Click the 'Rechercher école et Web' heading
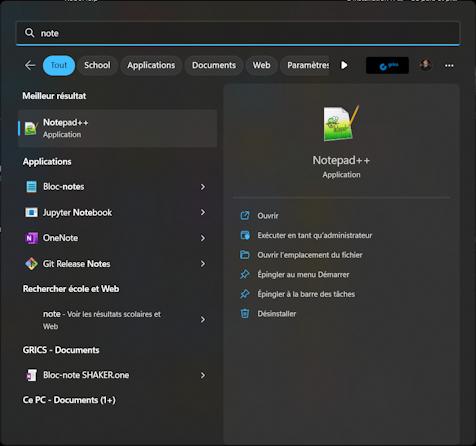Viewport: 476px width, 446px height. pos(71,289)
